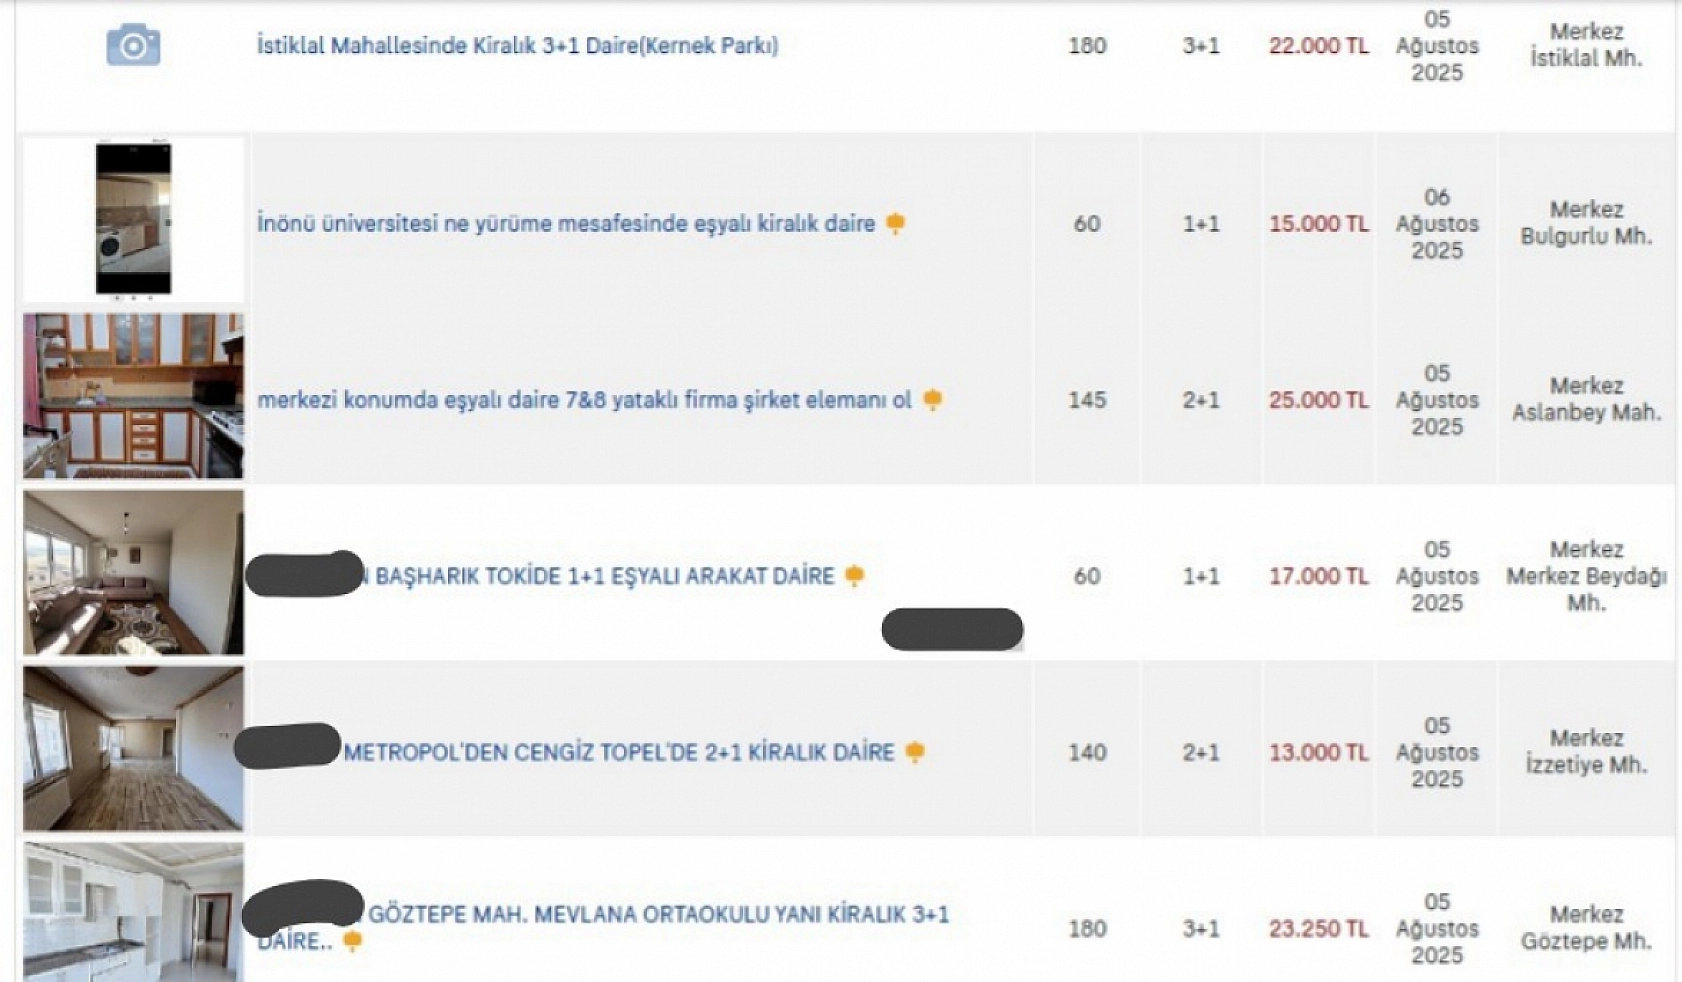Click the 22.000 TL price
This screenshot has width=1682, height=982.
tap(1318, 45)
